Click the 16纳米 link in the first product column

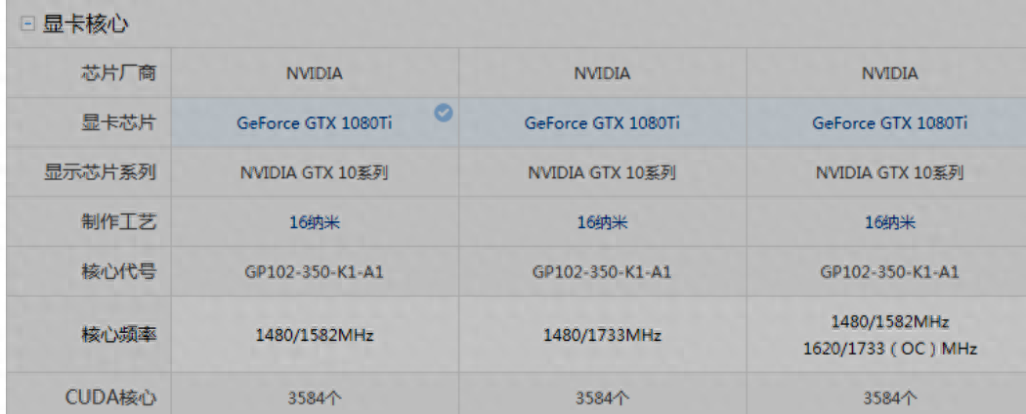click(314, 222)
